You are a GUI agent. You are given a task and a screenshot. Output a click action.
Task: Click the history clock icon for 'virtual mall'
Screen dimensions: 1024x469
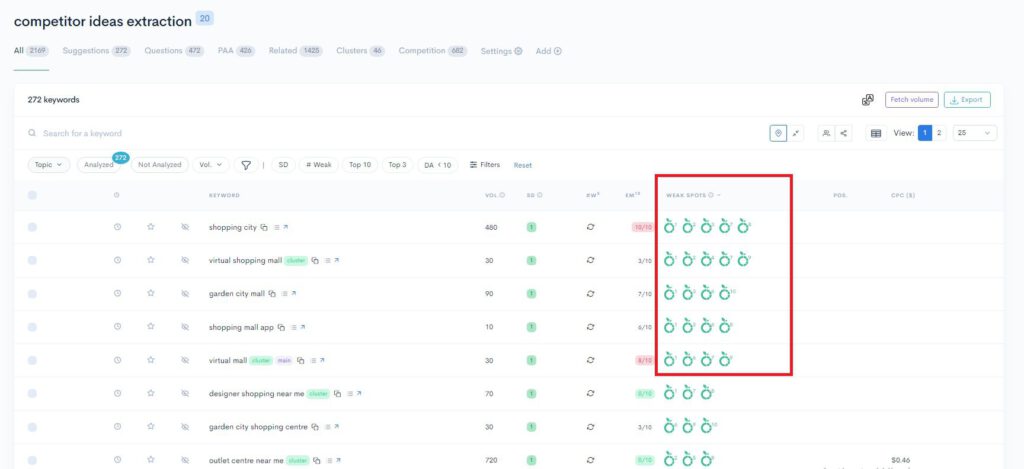point(118,360)
